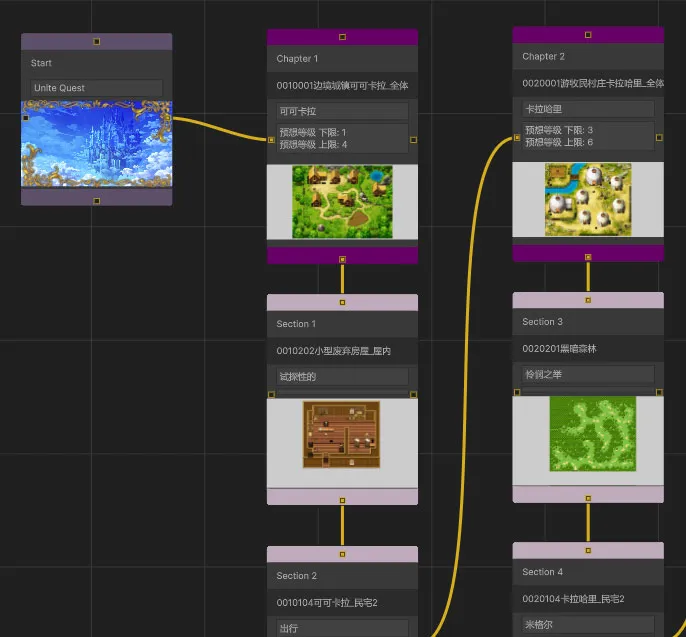
Task: Click Chapter 1 node's bottom output port
Action: click(x=342, y=259)
